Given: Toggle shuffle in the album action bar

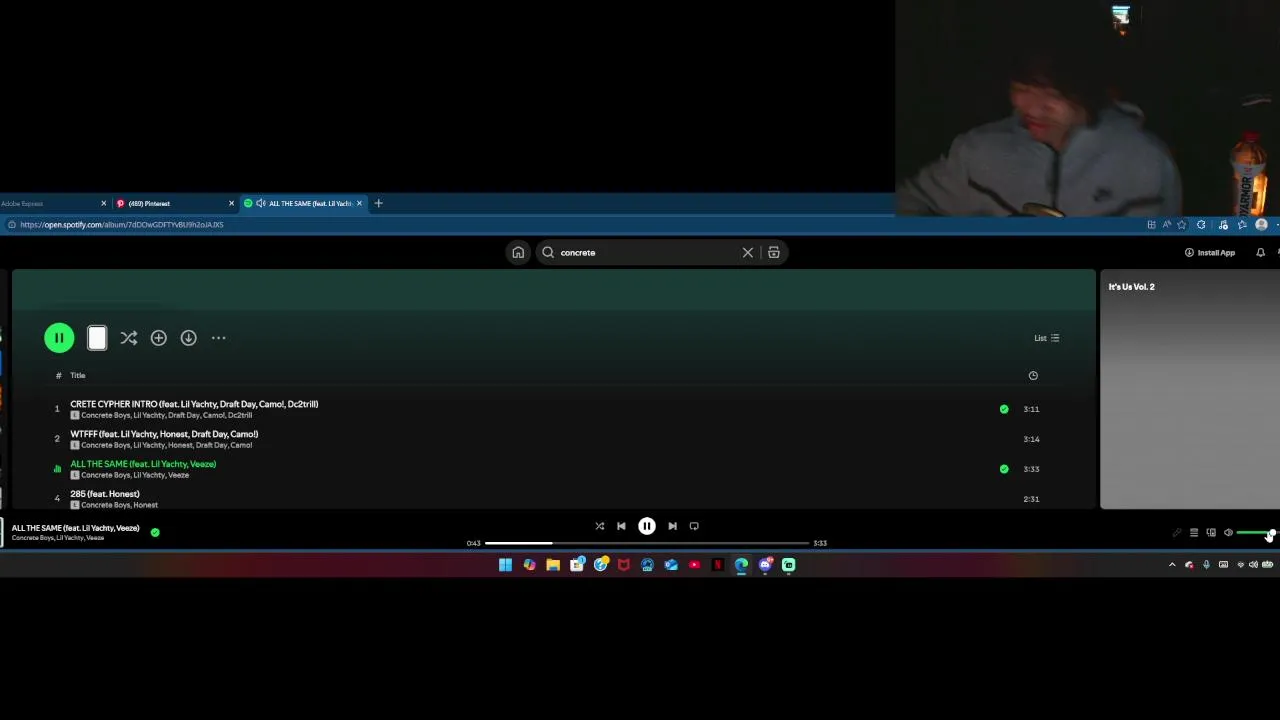Looking at the screenshot, I should 128,338.
